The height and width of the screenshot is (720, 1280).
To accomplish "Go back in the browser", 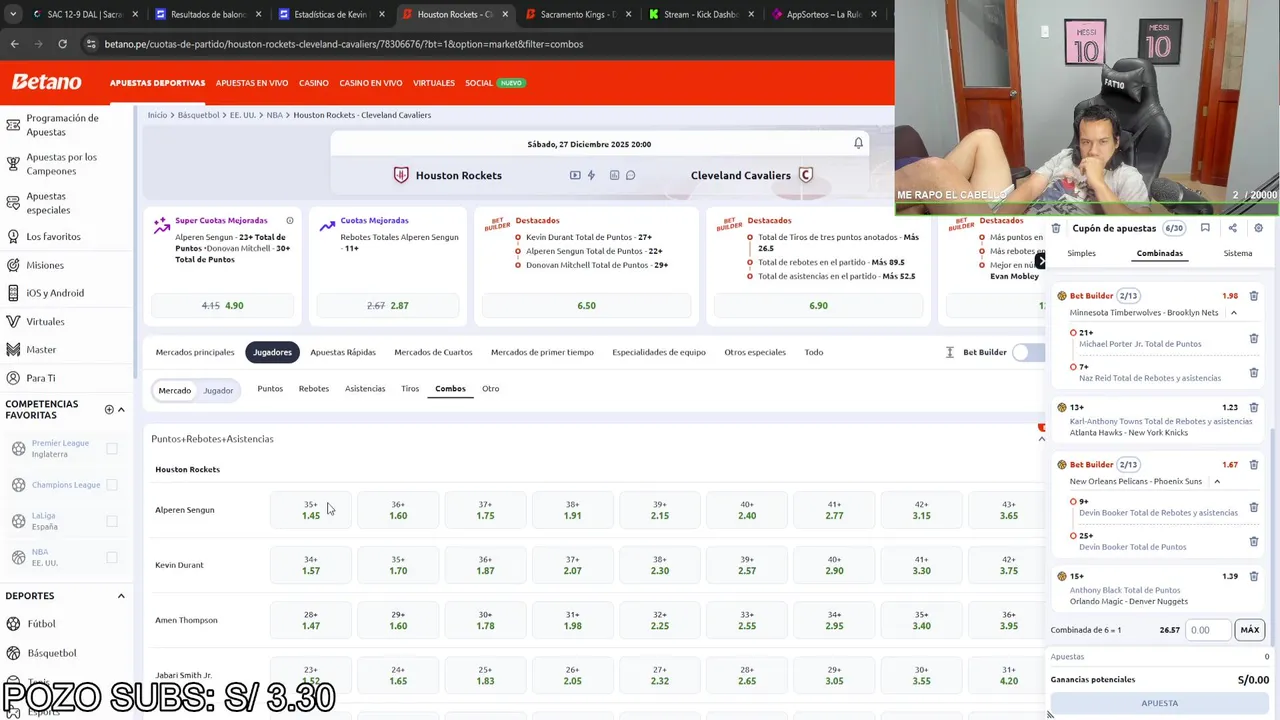I will [14, 44].
